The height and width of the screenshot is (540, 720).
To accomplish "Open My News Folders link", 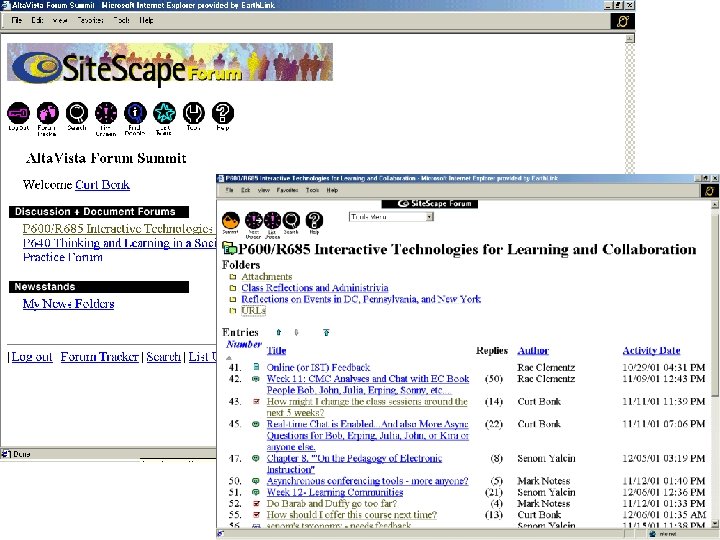I will click(68, 304).
